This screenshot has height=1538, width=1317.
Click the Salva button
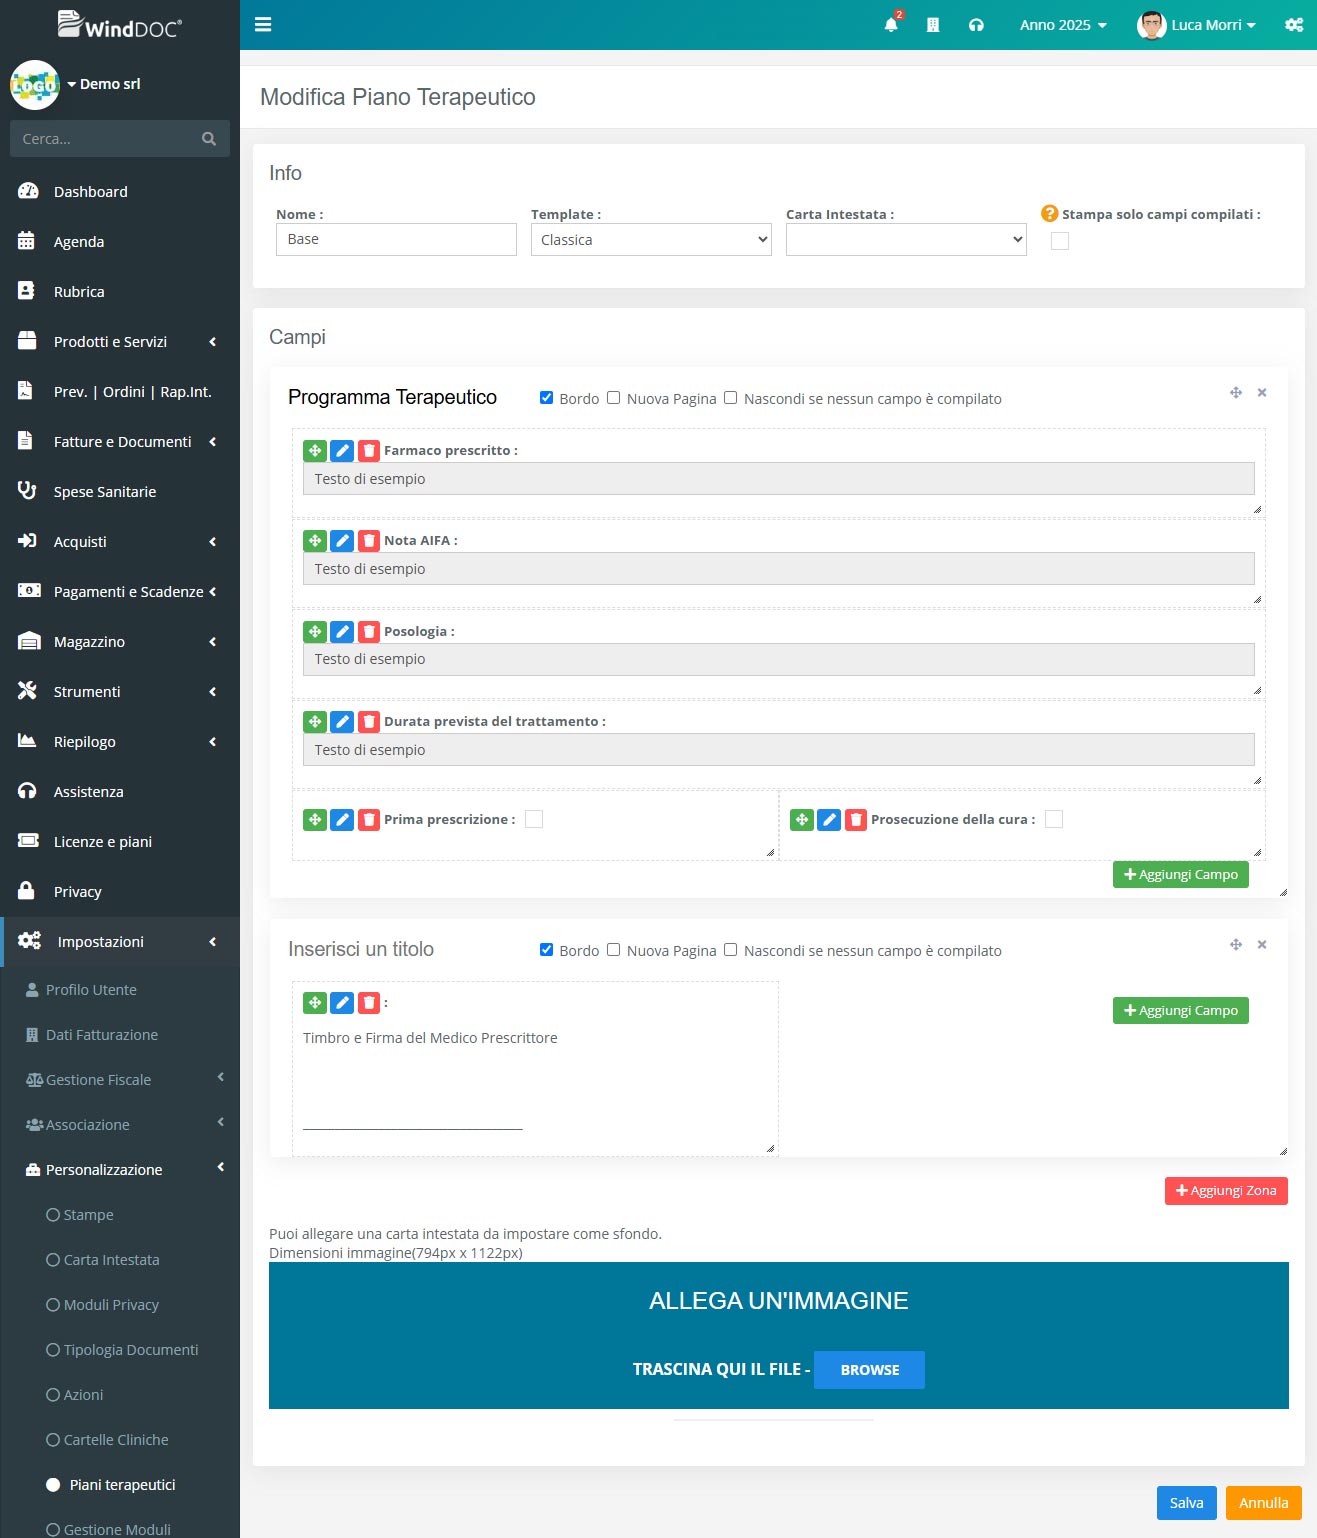coord(1186,1503)
